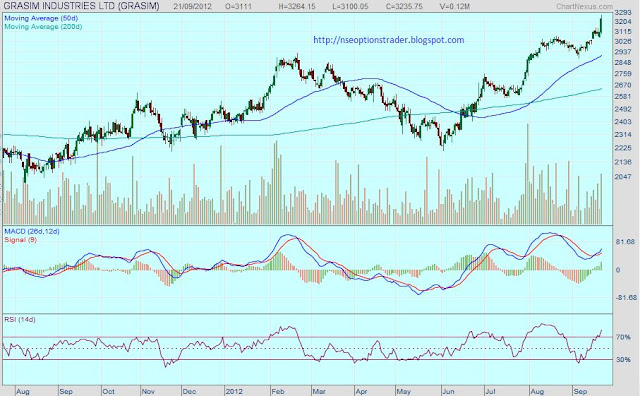Click the May month label on time axis

[x=404, y=392]
